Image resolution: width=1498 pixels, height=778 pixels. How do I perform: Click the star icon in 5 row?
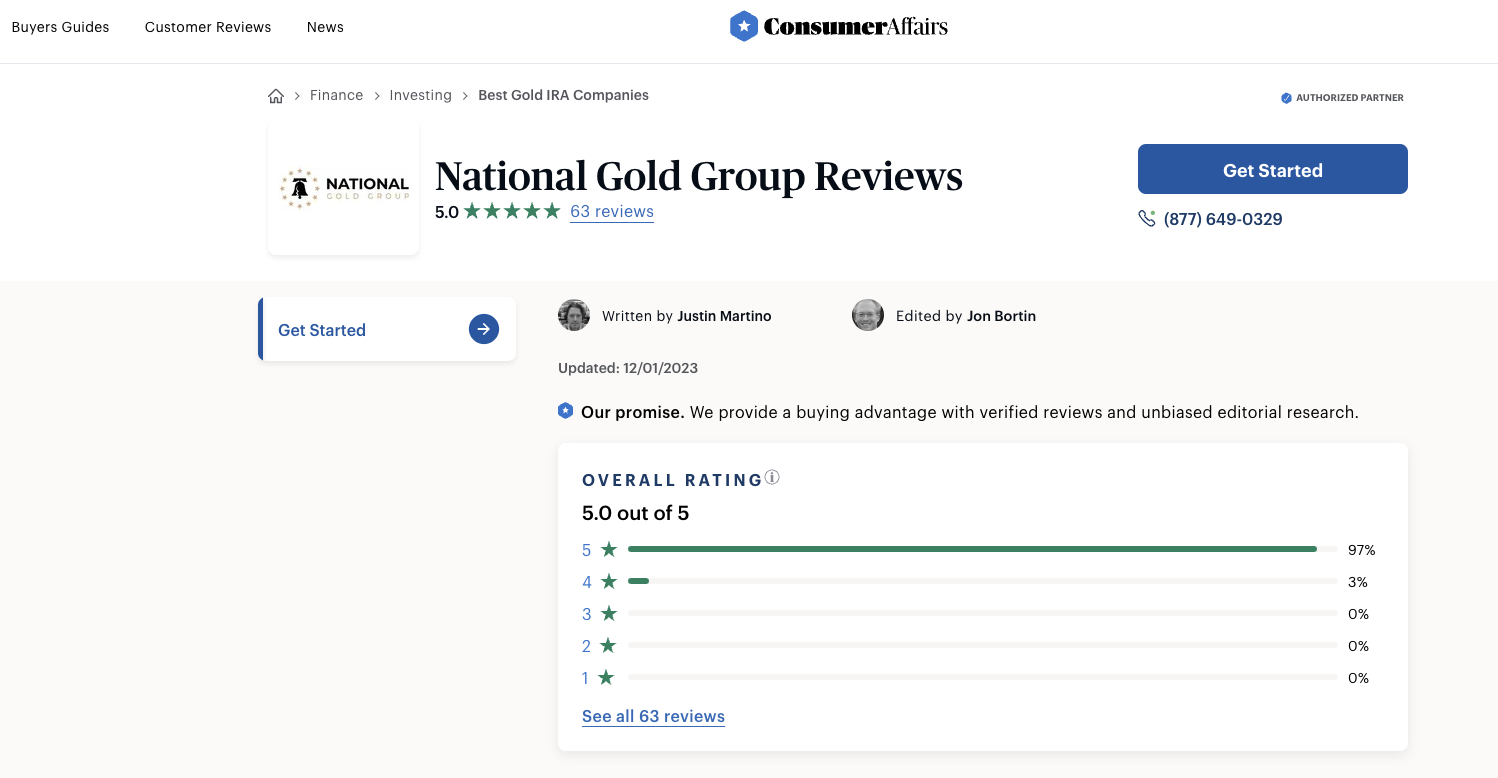[609, 549]
